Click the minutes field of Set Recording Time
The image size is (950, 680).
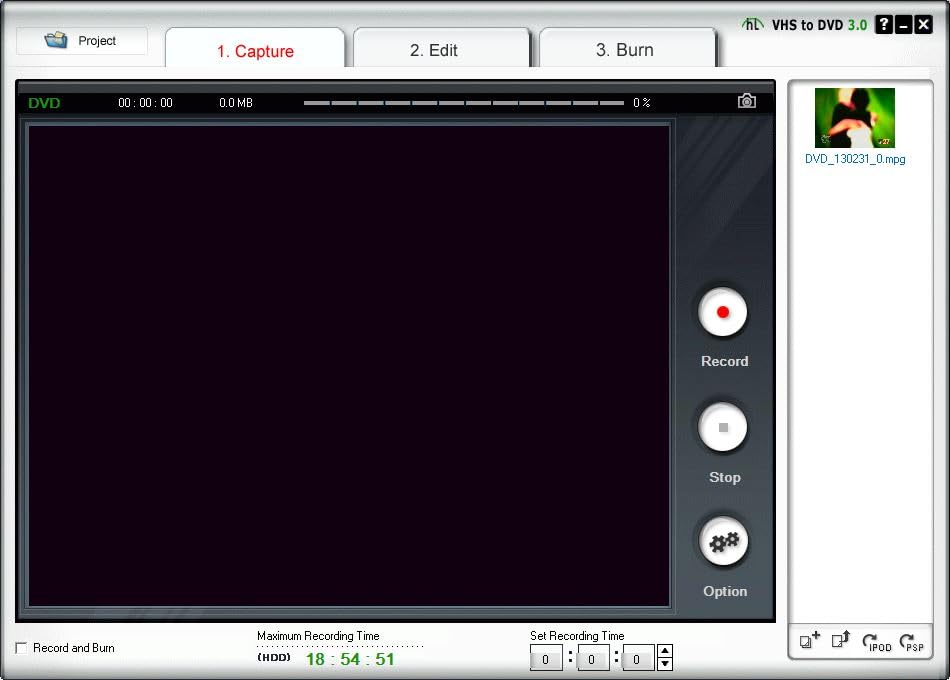tap(592, 659)
